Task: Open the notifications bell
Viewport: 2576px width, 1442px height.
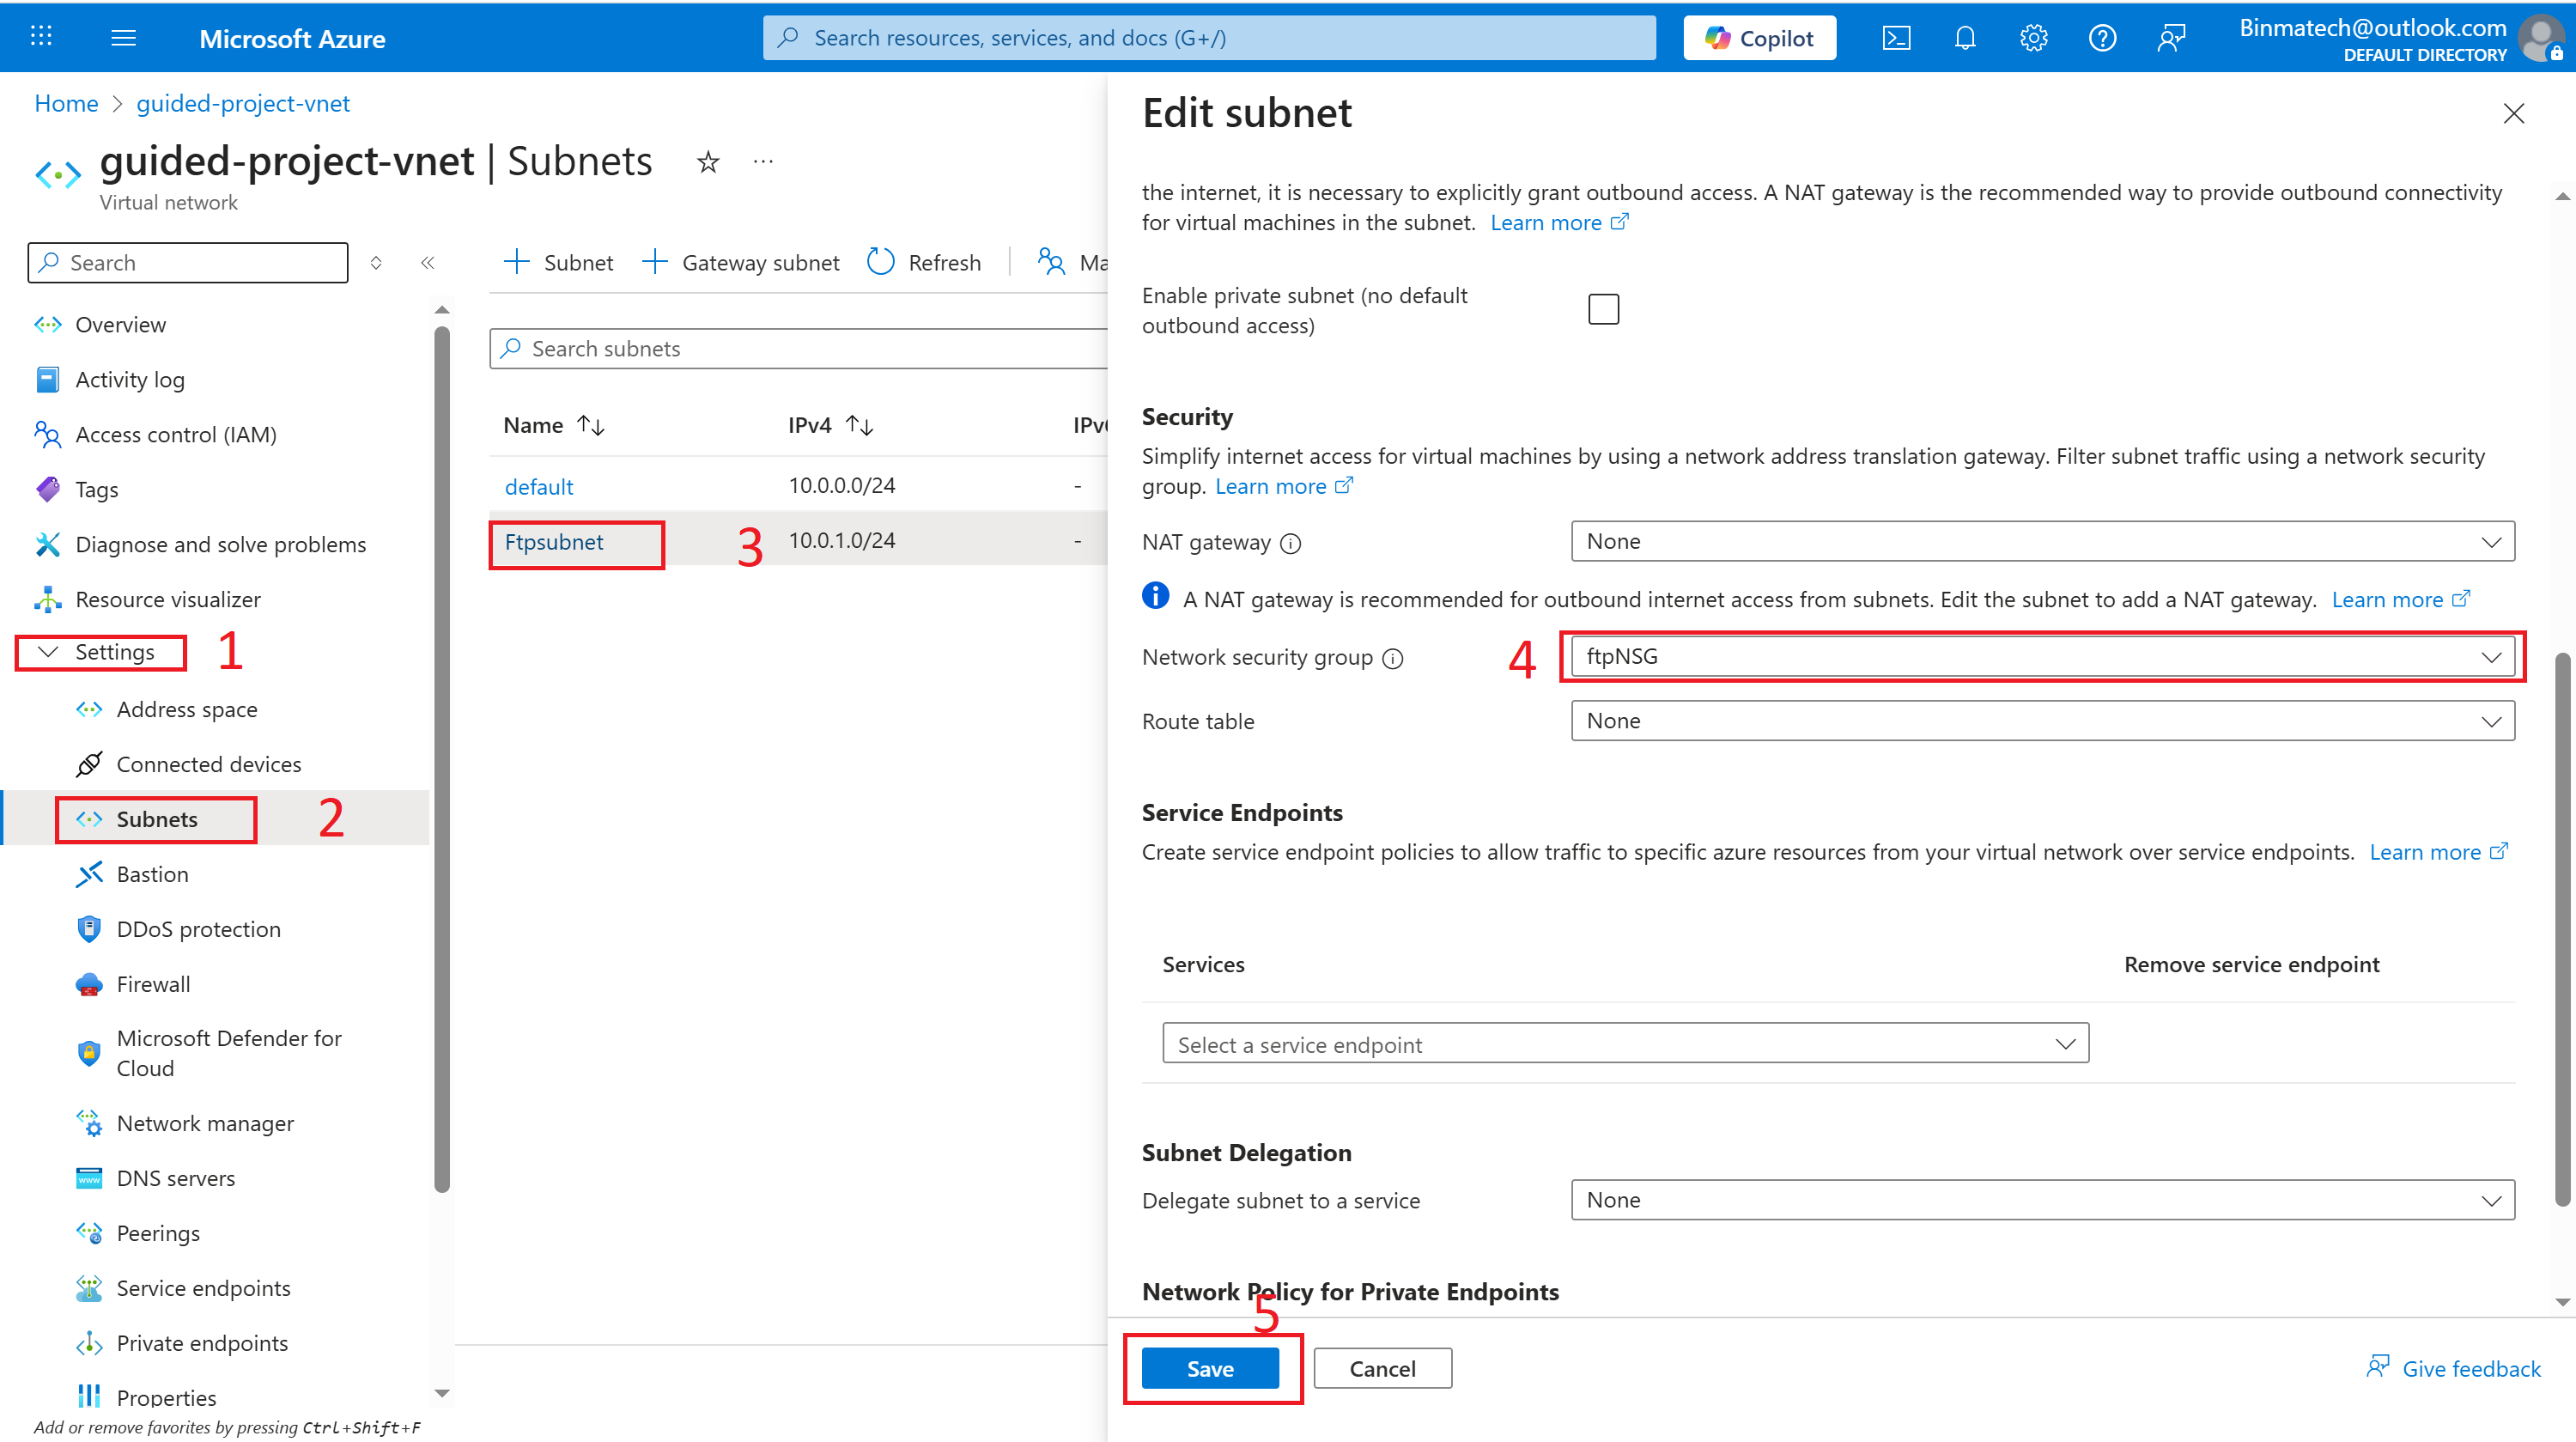Action: (x=1965, y=38)
